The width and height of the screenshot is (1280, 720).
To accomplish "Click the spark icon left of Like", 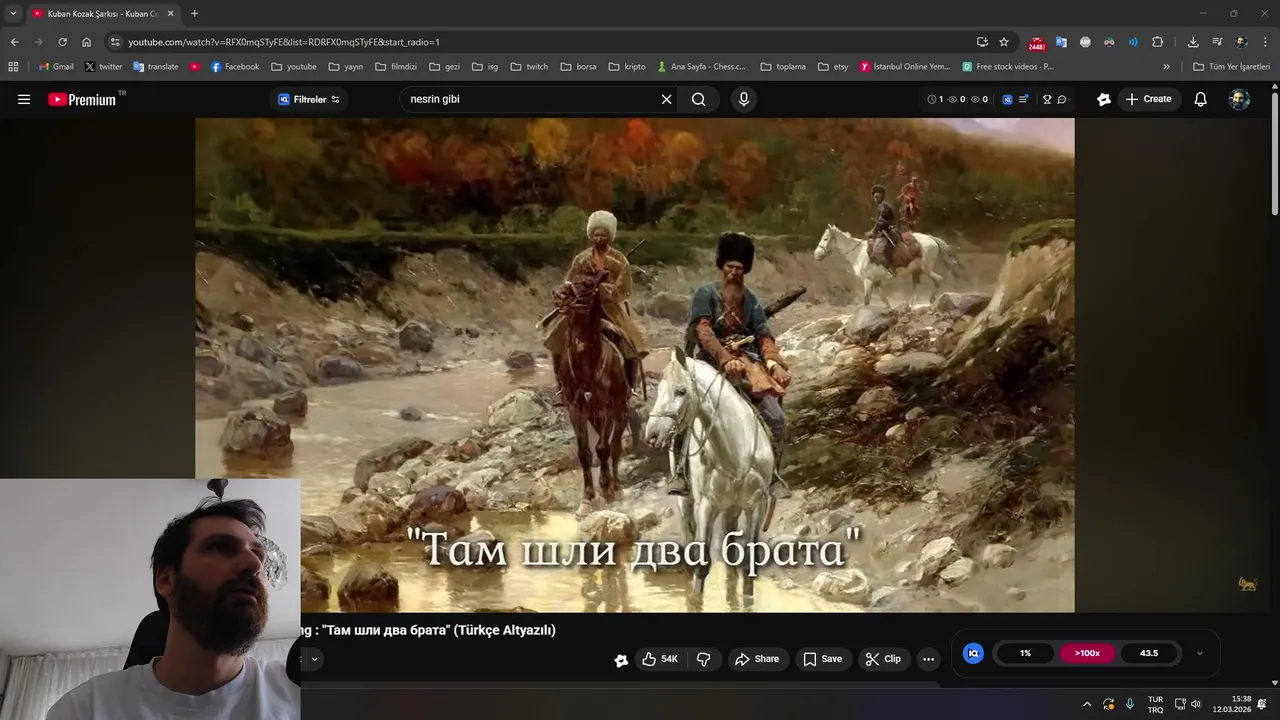I will coord(621,660).
